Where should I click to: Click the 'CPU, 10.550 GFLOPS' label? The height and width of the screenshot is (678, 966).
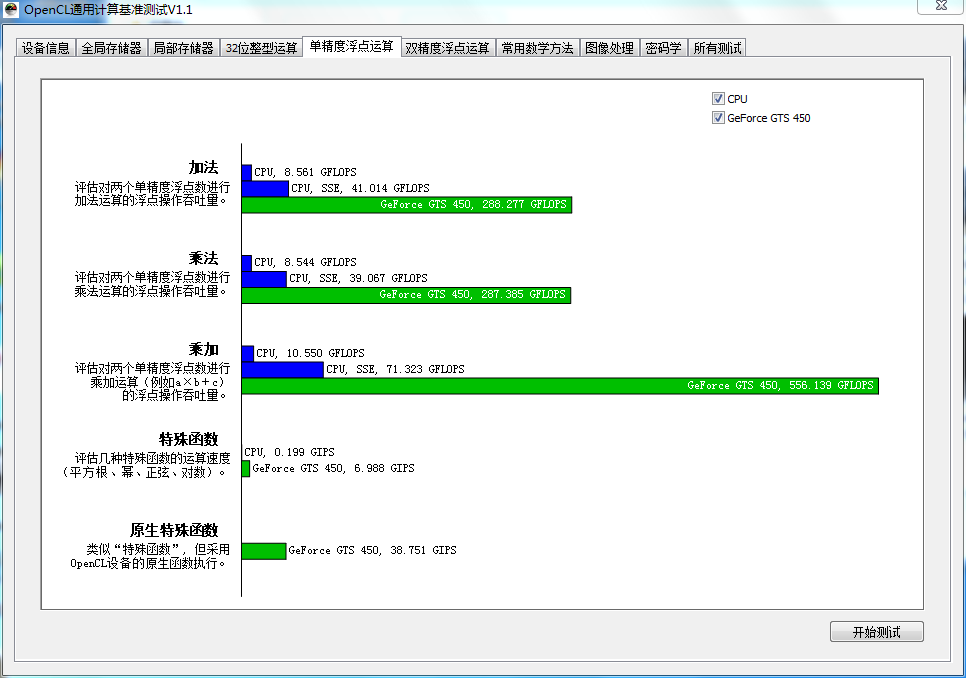[x=310, y=353]
